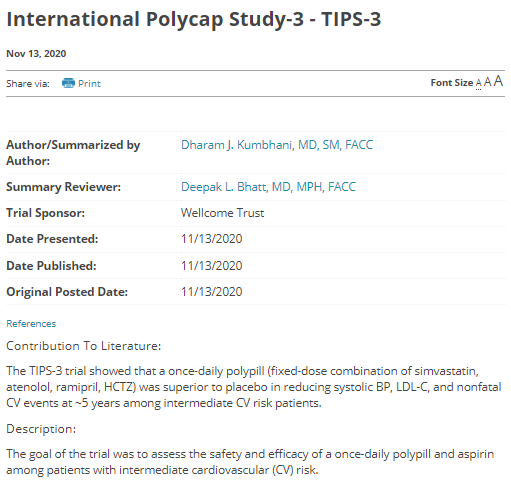Click the Date Published value 11/13/2020
Image resolution: width=511 pixels, height=481 pixels.
pos(211,266)
